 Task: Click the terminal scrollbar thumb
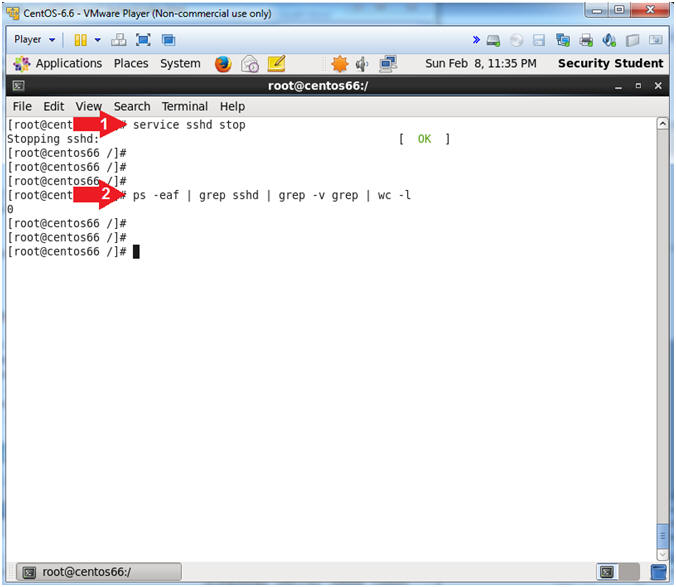pyautogui.click(x=663, y=536)
